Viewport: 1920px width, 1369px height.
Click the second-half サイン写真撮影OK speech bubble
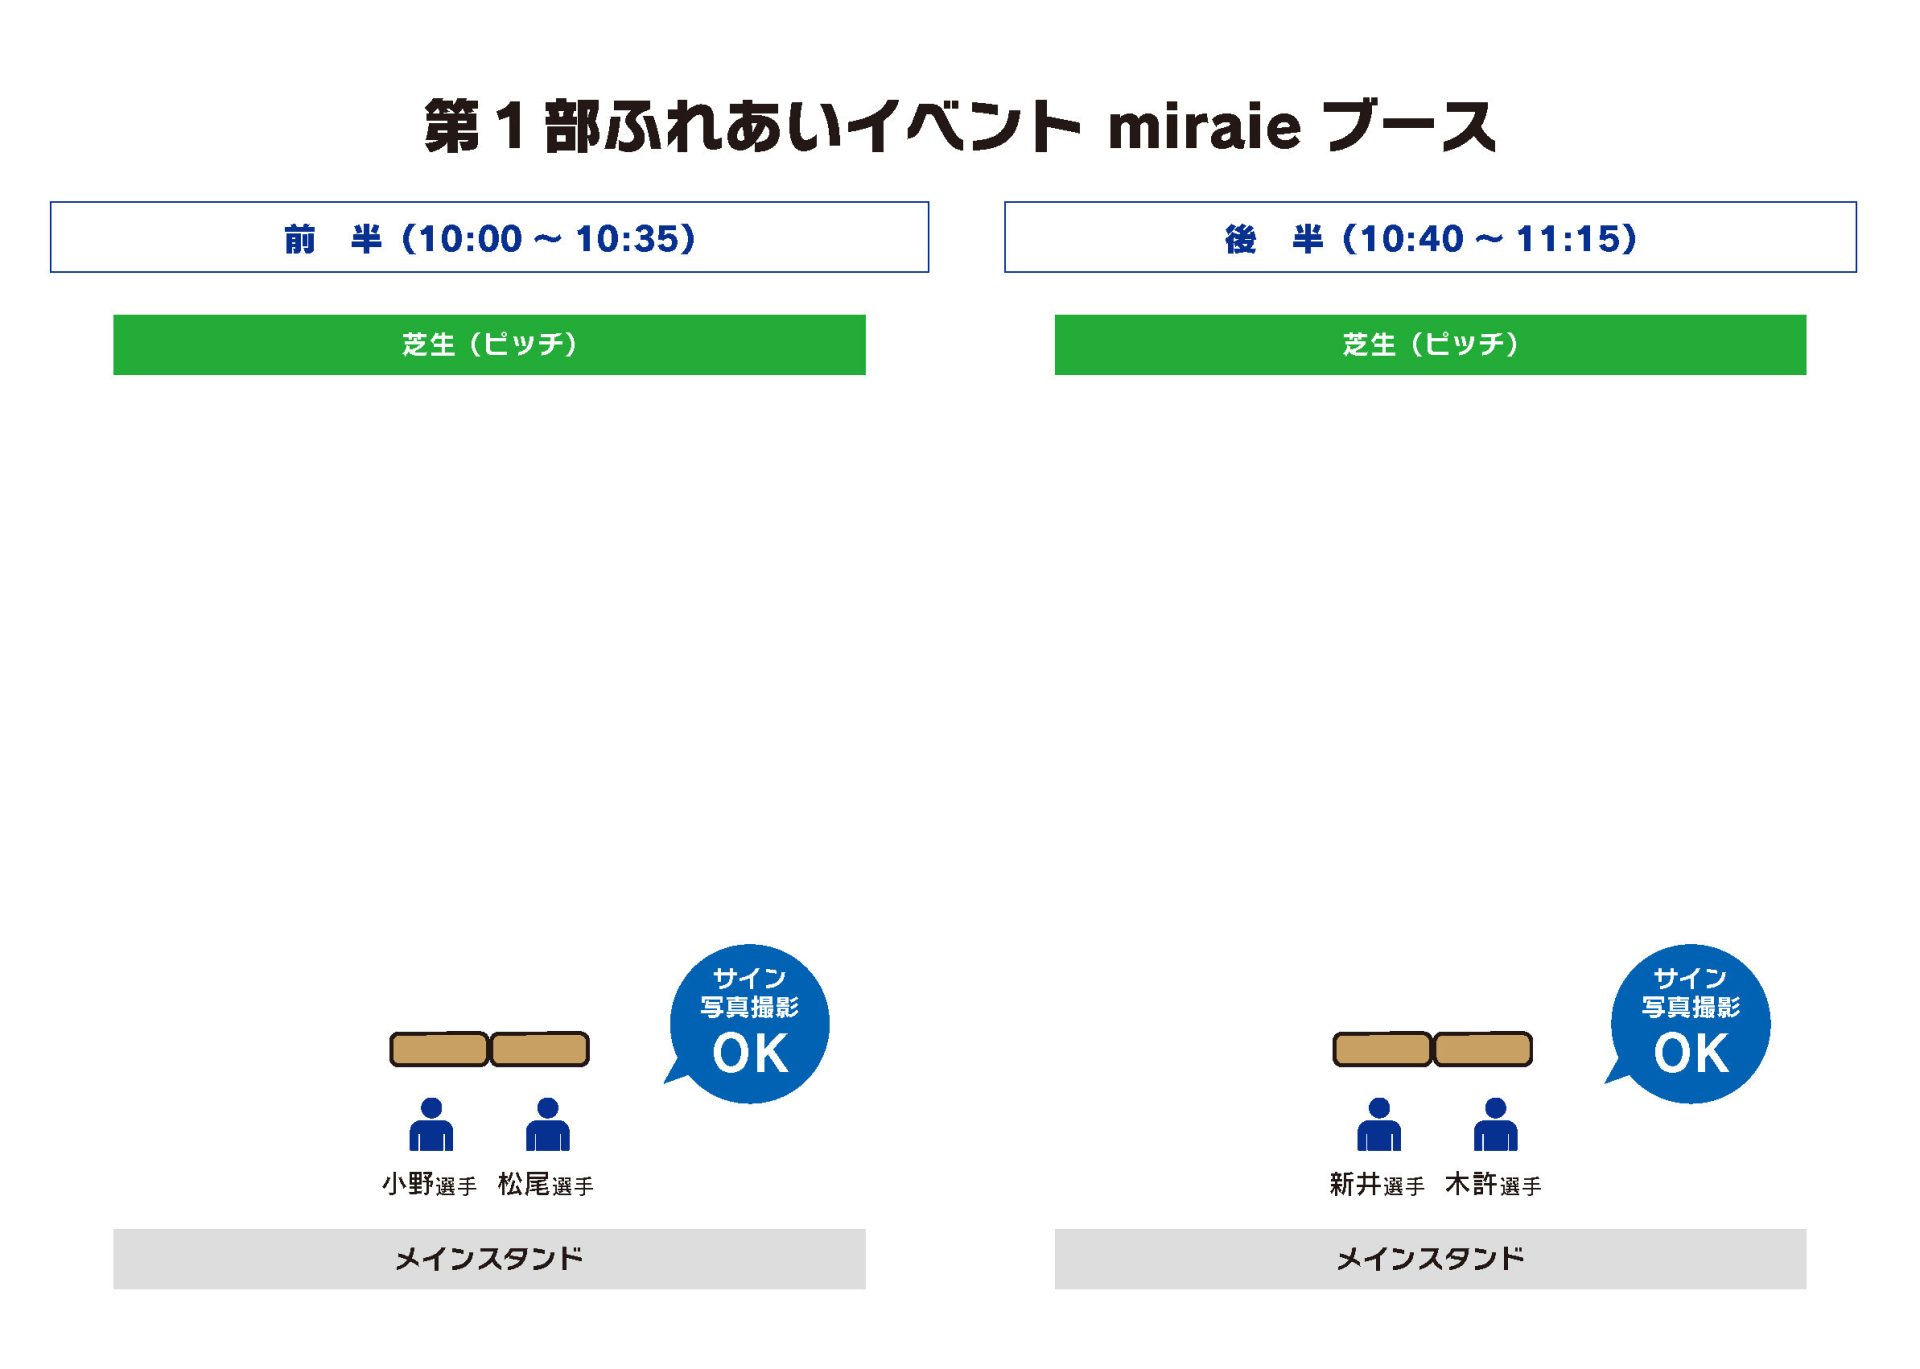1689,1023
